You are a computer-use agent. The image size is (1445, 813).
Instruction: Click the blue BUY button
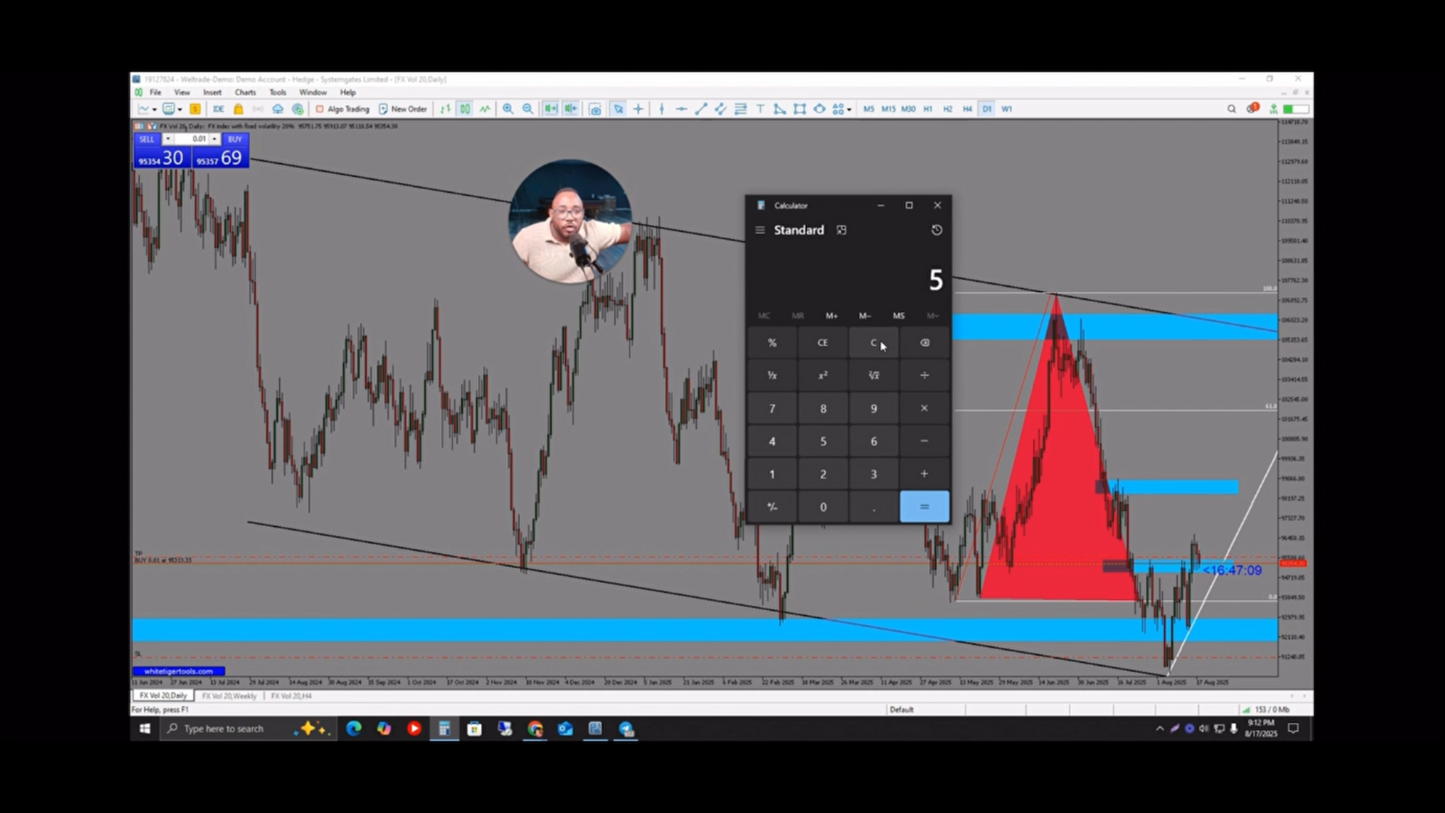[234, 139]
